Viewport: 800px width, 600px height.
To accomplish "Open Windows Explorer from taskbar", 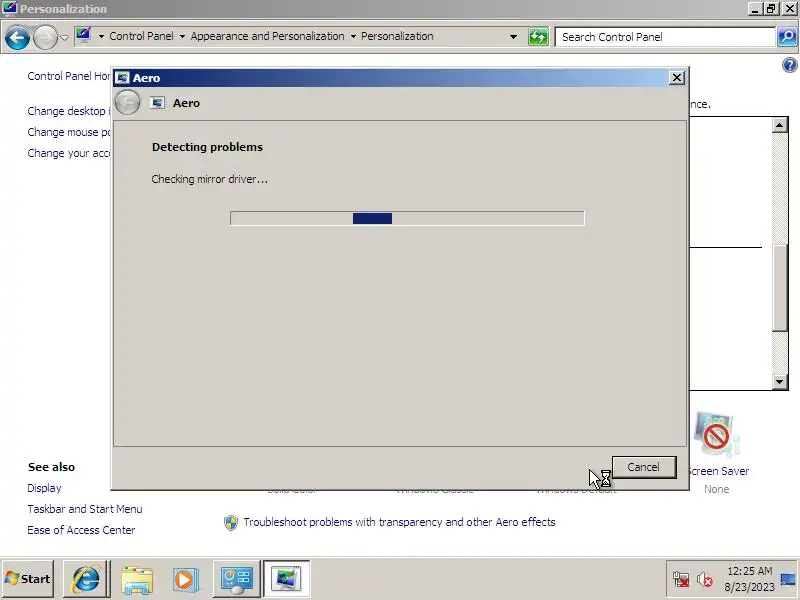I will (137, 580).
